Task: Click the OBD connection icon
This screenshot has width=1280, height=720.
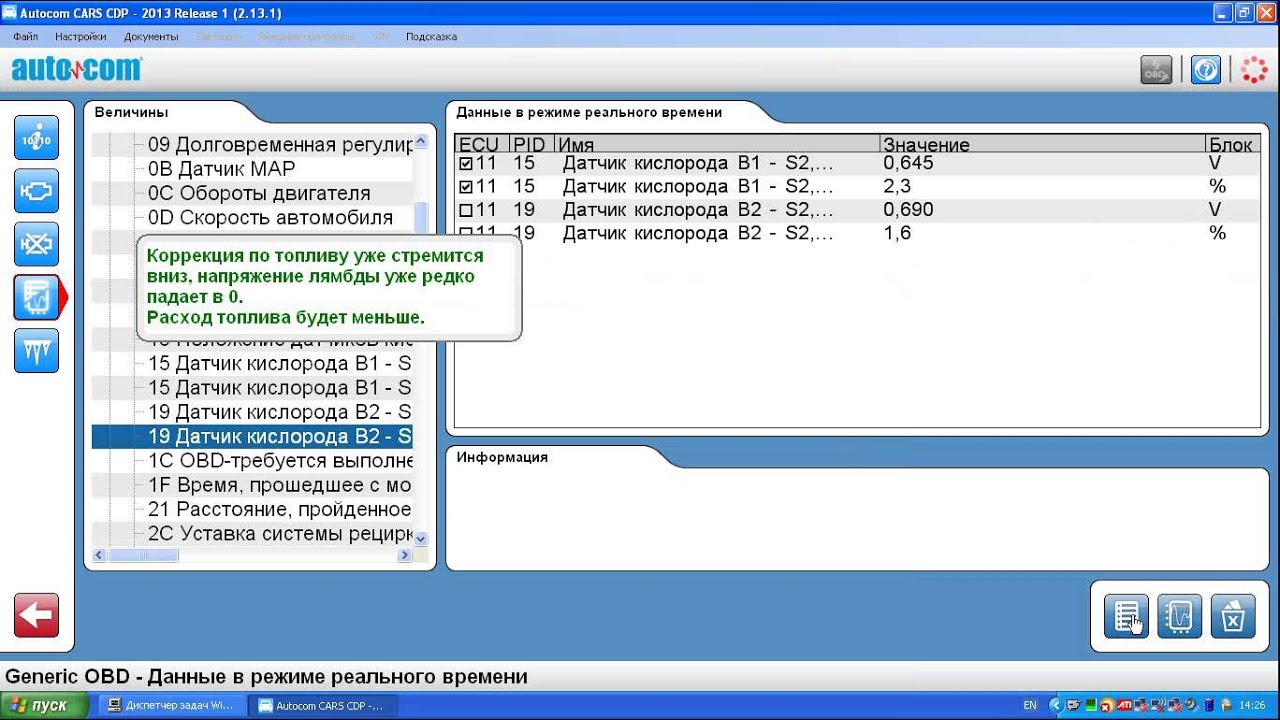Action: (1156, 70)
